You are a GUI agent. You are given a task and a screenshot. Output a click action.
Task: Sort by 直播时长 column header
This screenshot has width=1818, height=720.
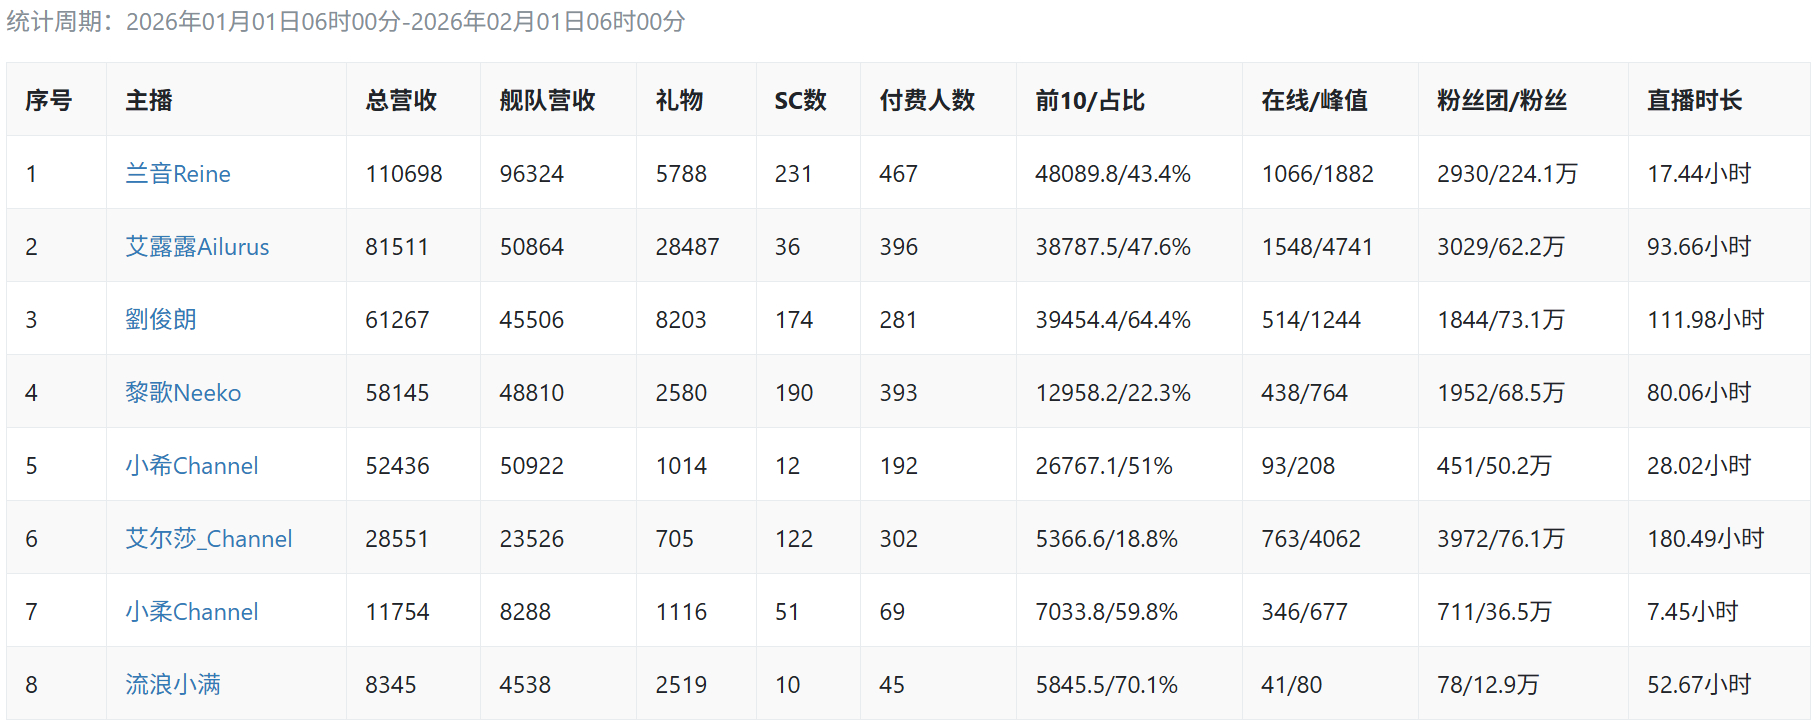point(1694,100)
